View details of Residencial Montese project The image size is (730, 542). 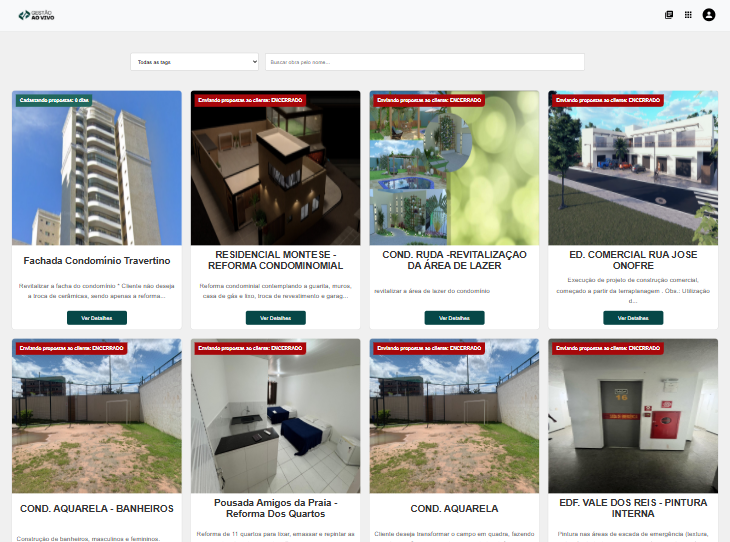pos(276,318)
